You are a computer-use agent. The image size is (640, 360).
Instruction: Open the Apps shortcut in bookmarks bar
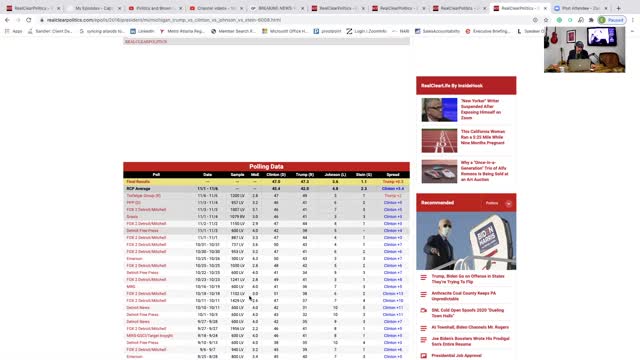click(13, 31)
